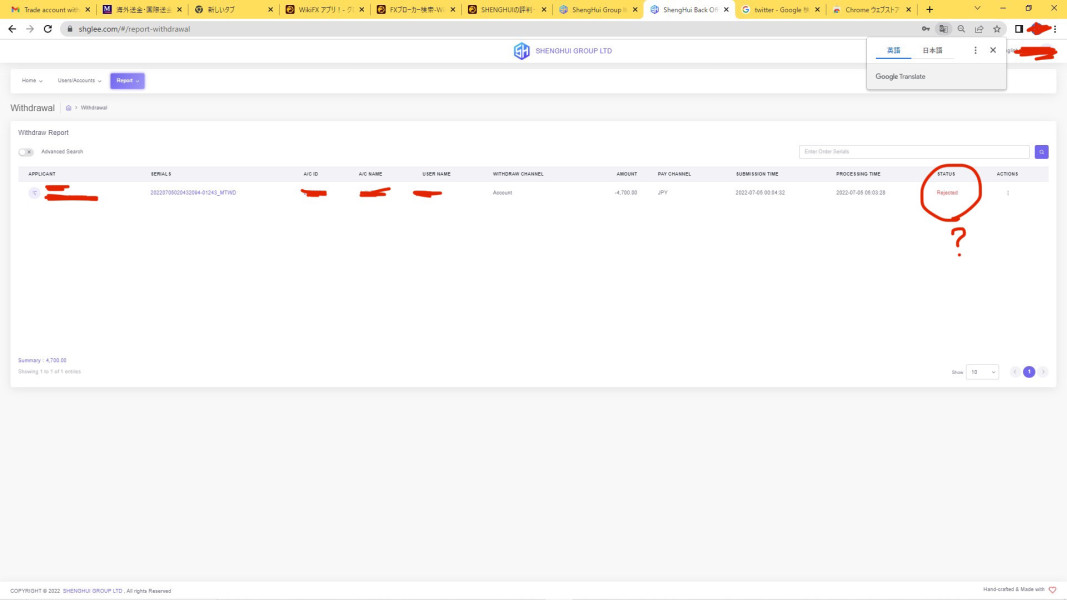
Task: Click the -4,700.00 amount cell
Action: 626,193
